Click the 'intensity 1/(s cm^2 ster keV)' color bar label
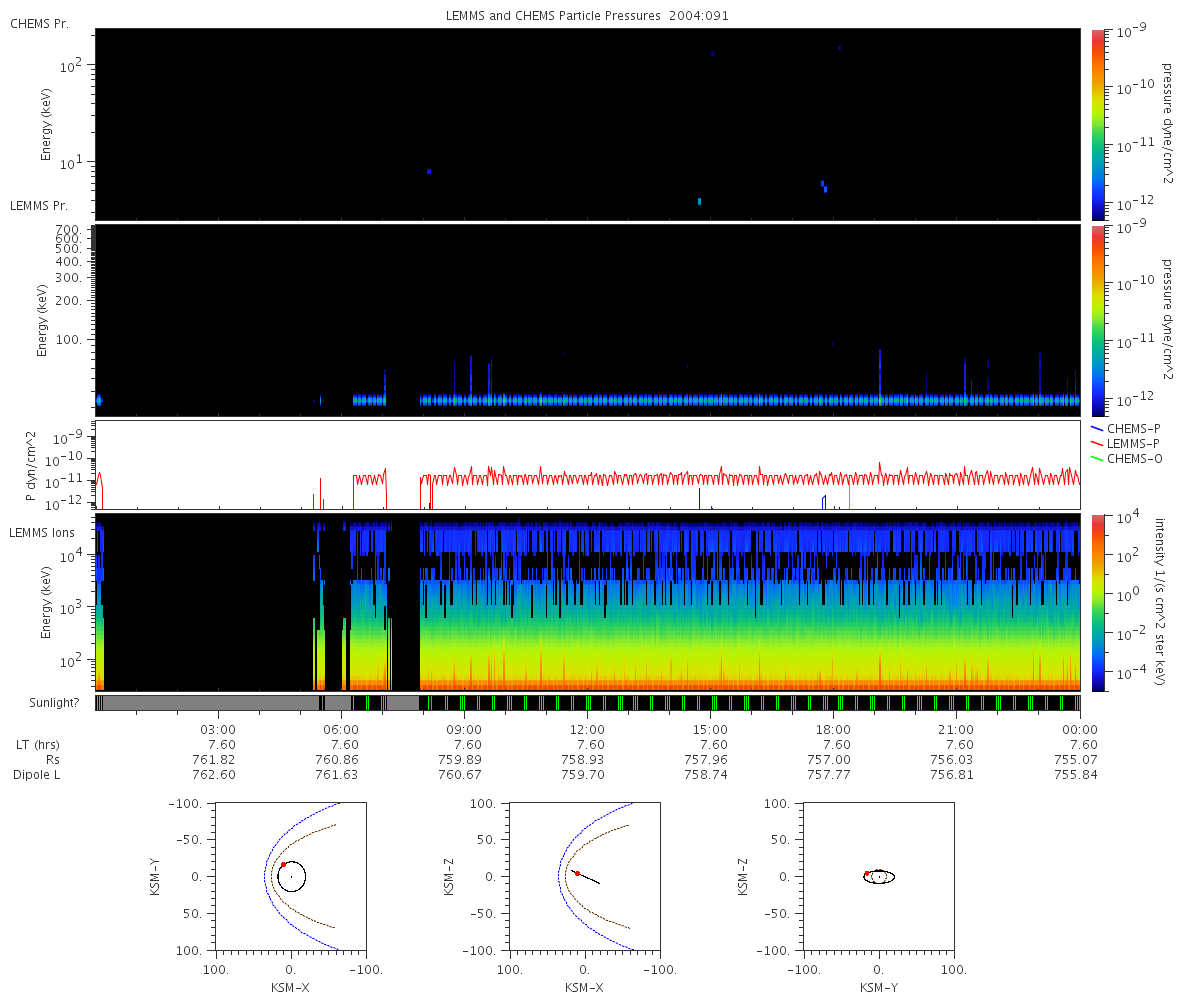 click(x=1160, y=602)
